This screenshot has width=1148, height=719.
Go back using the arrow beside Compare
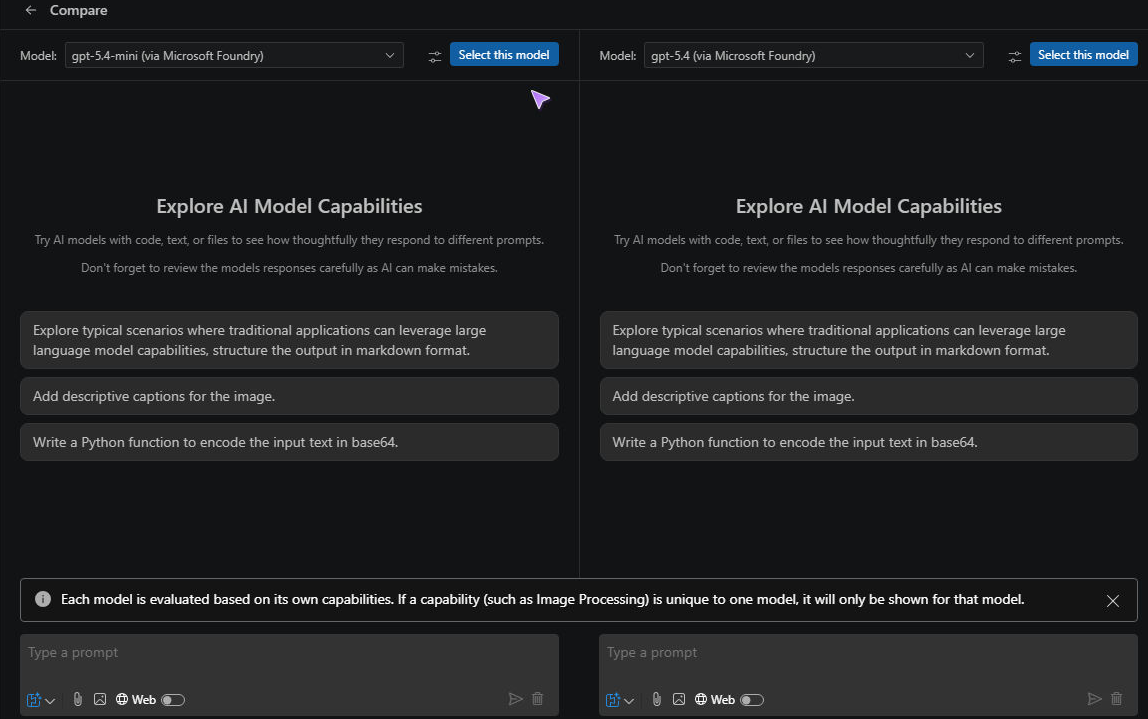[x=31, y=10]
